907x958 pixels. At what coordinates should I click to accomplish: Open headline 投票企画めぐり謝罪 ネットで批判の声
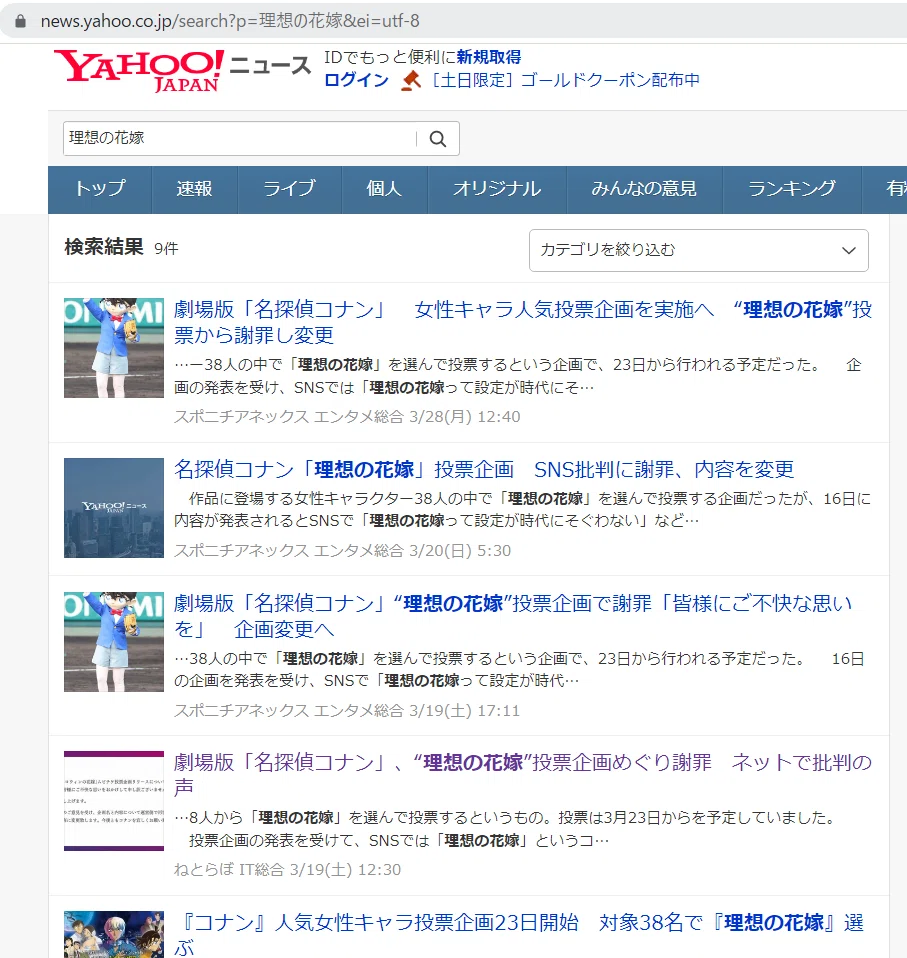523,775
